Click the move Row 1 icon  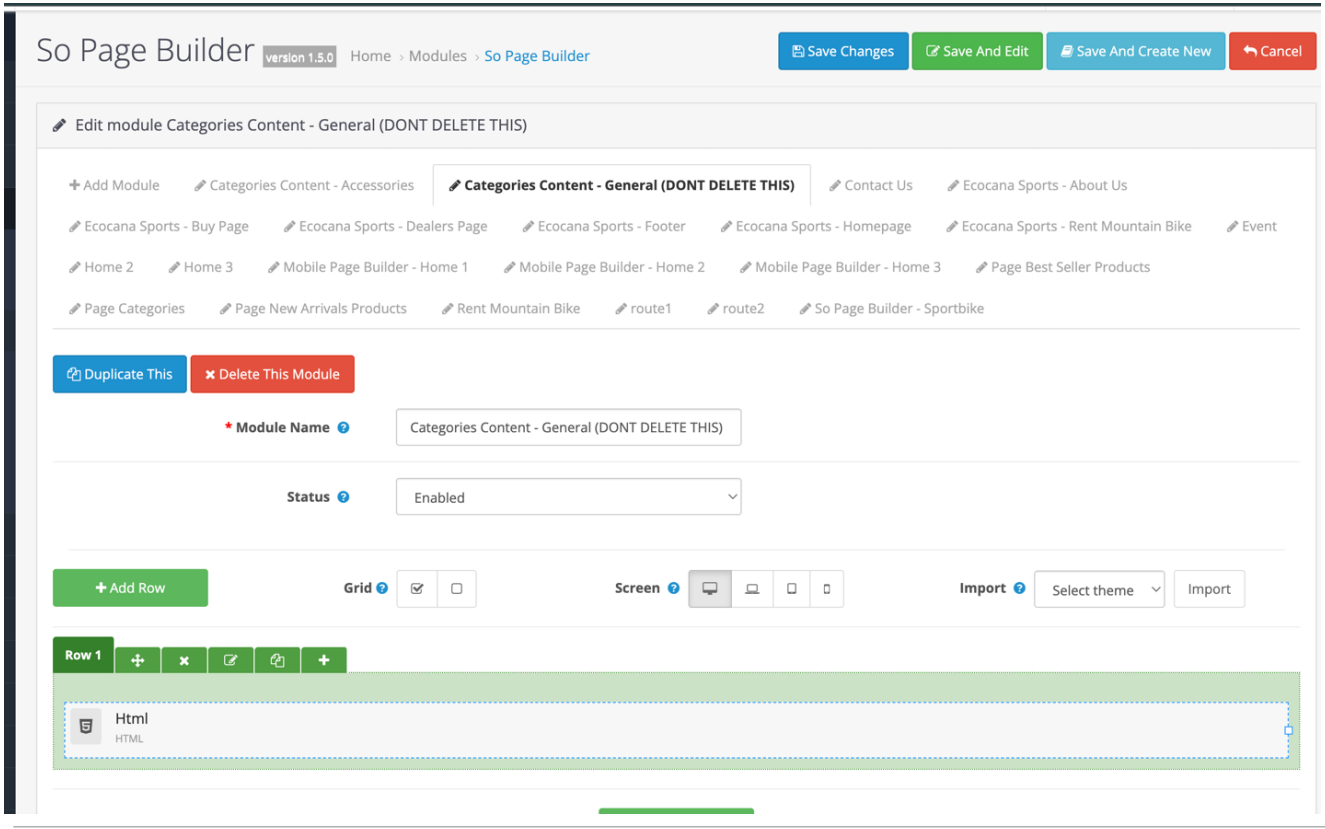pos(138,660)
